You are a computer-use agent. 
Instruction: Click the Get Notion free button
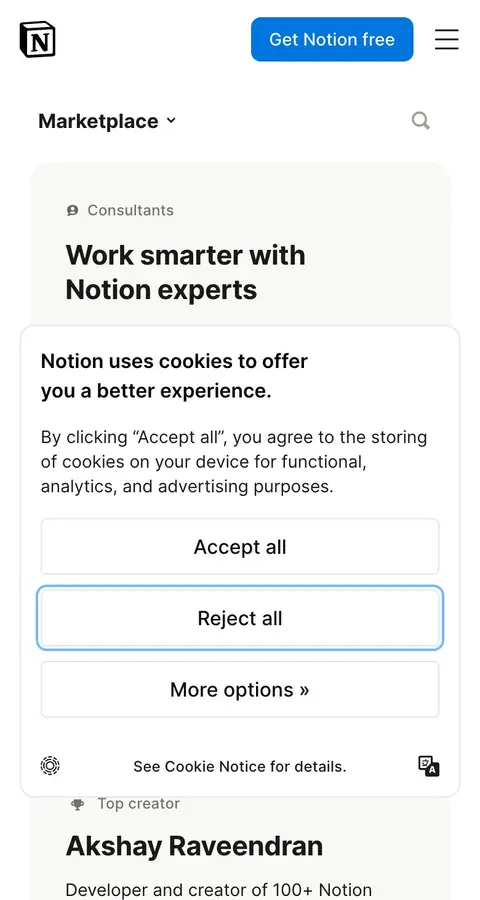pyautogui.click(x=332, y=39)
